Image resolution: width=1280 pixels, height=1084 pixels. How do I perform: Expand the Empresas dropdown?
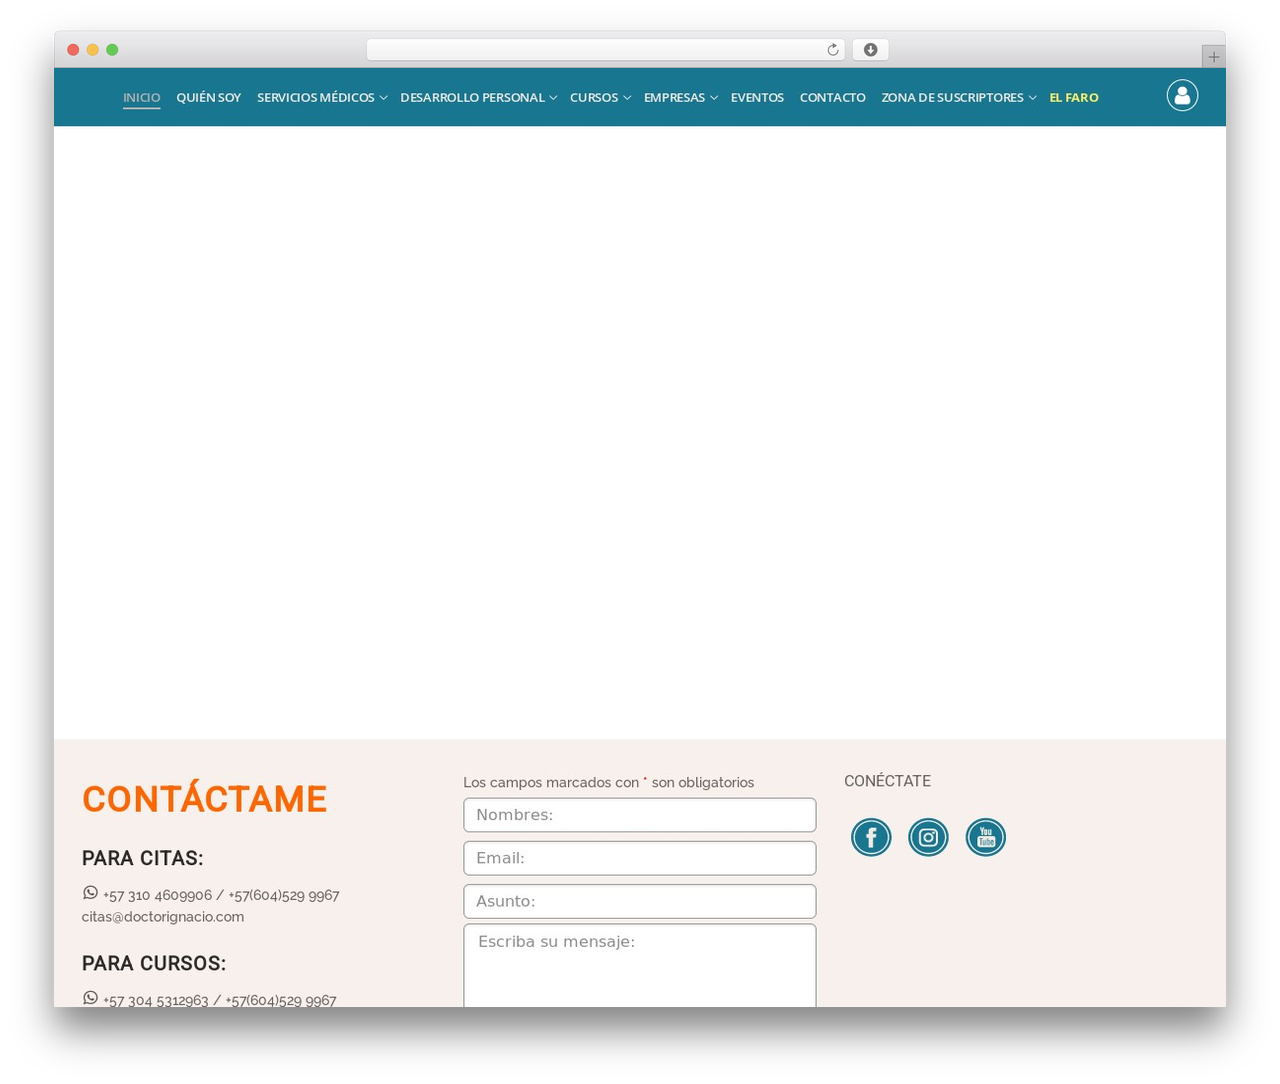(x=680, y=97)
